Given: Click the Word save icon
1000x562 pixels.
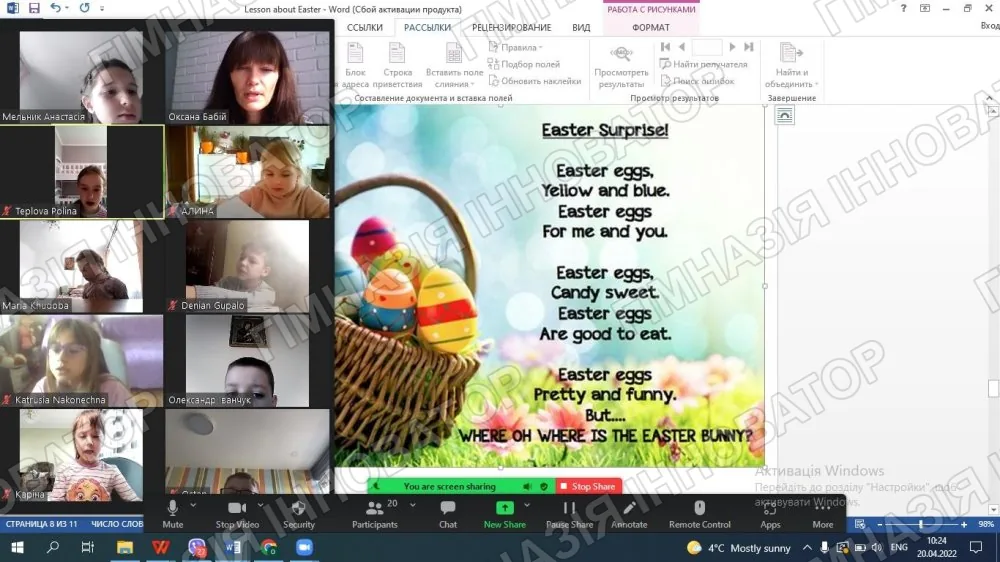Looking at the screenshot, I should click(34, 8).
